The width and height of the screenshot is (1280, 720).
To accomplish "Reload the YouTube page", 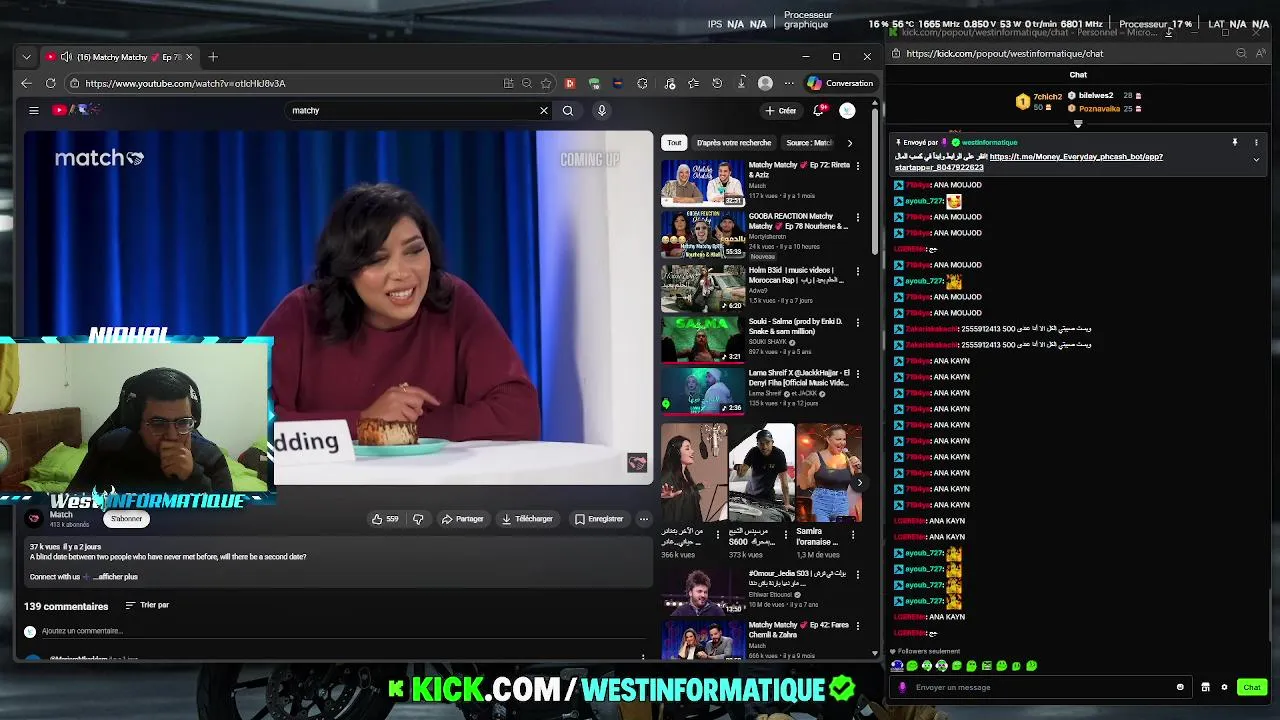I will [x=50, y=83].
